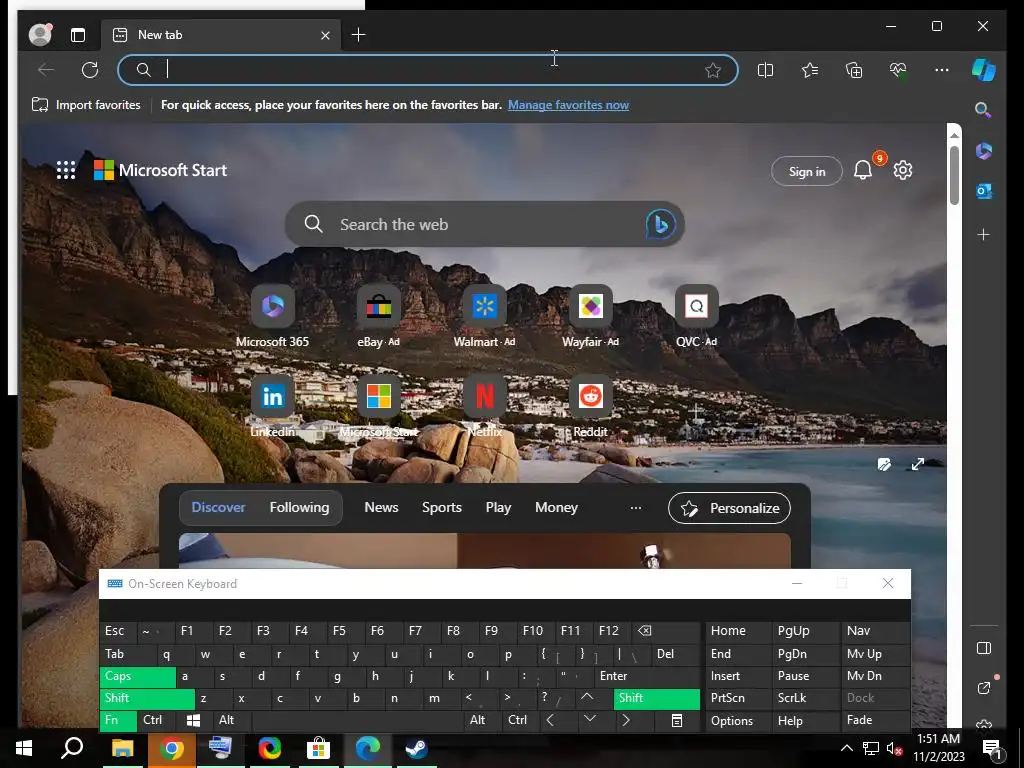
Task: Show hidden tray icons chevron
Action: (846, 748)
